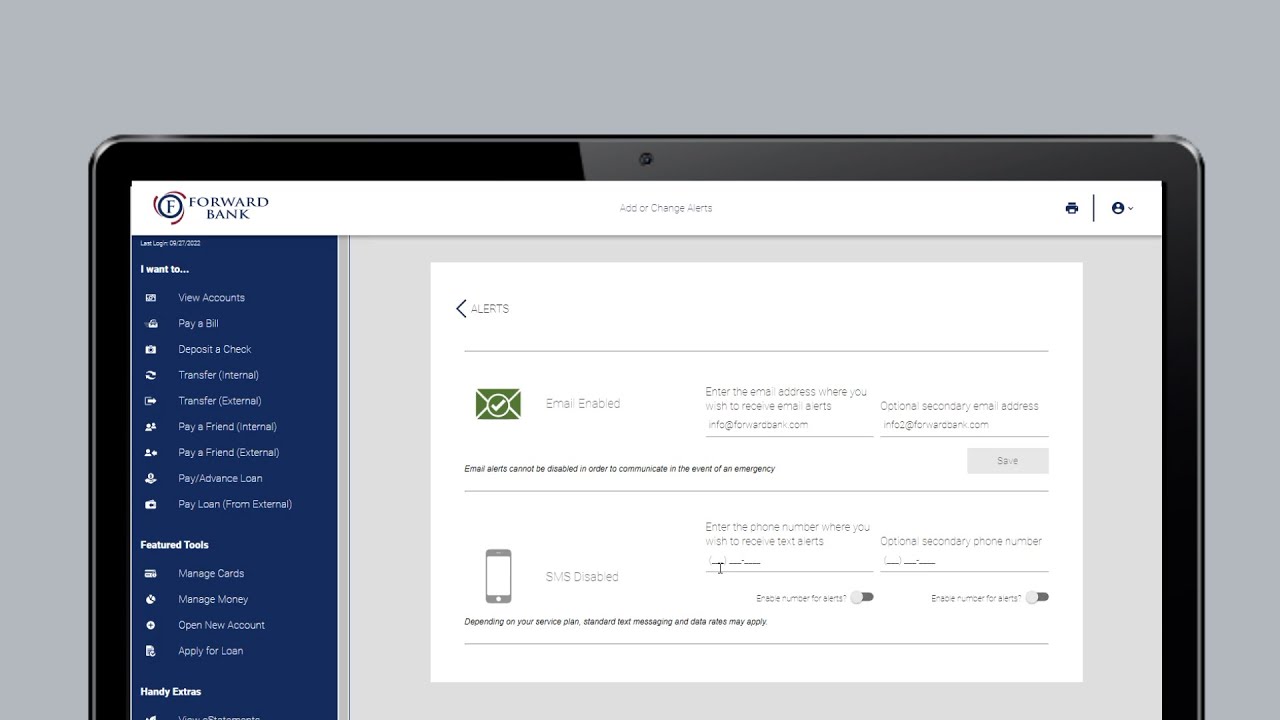Click the Forward Bank logo
The height and width of the screenshot is (720, 1280).
pos(210,208)
